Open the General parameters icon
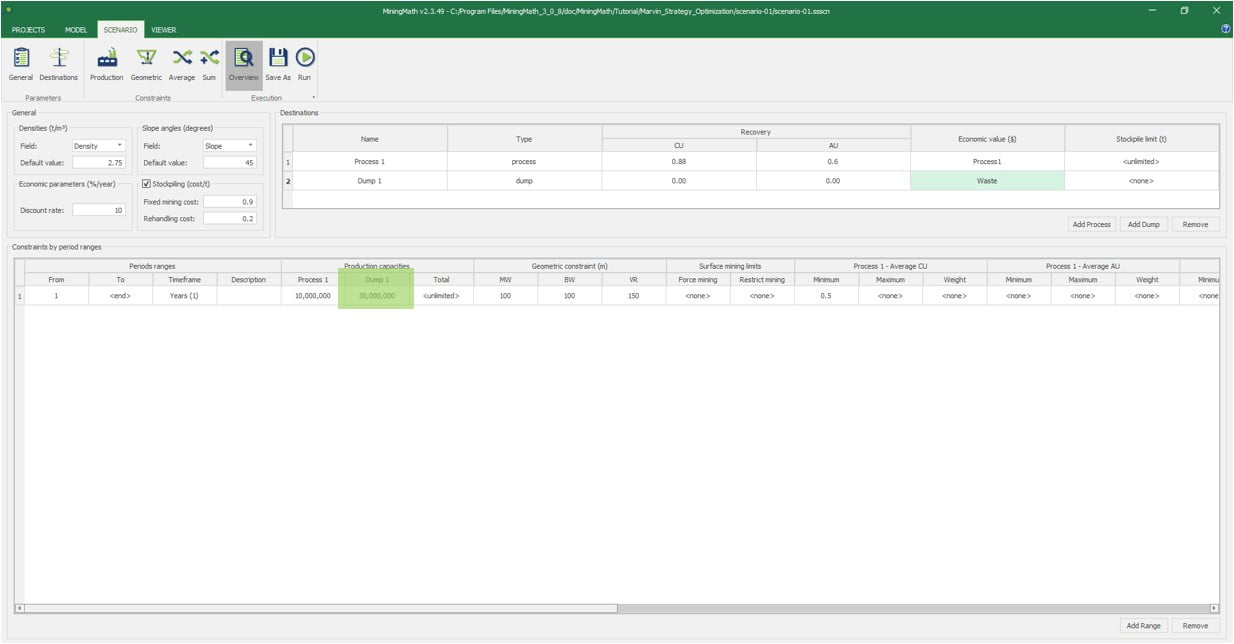Screen dimensions: 1234x644 tap(21, 58)
